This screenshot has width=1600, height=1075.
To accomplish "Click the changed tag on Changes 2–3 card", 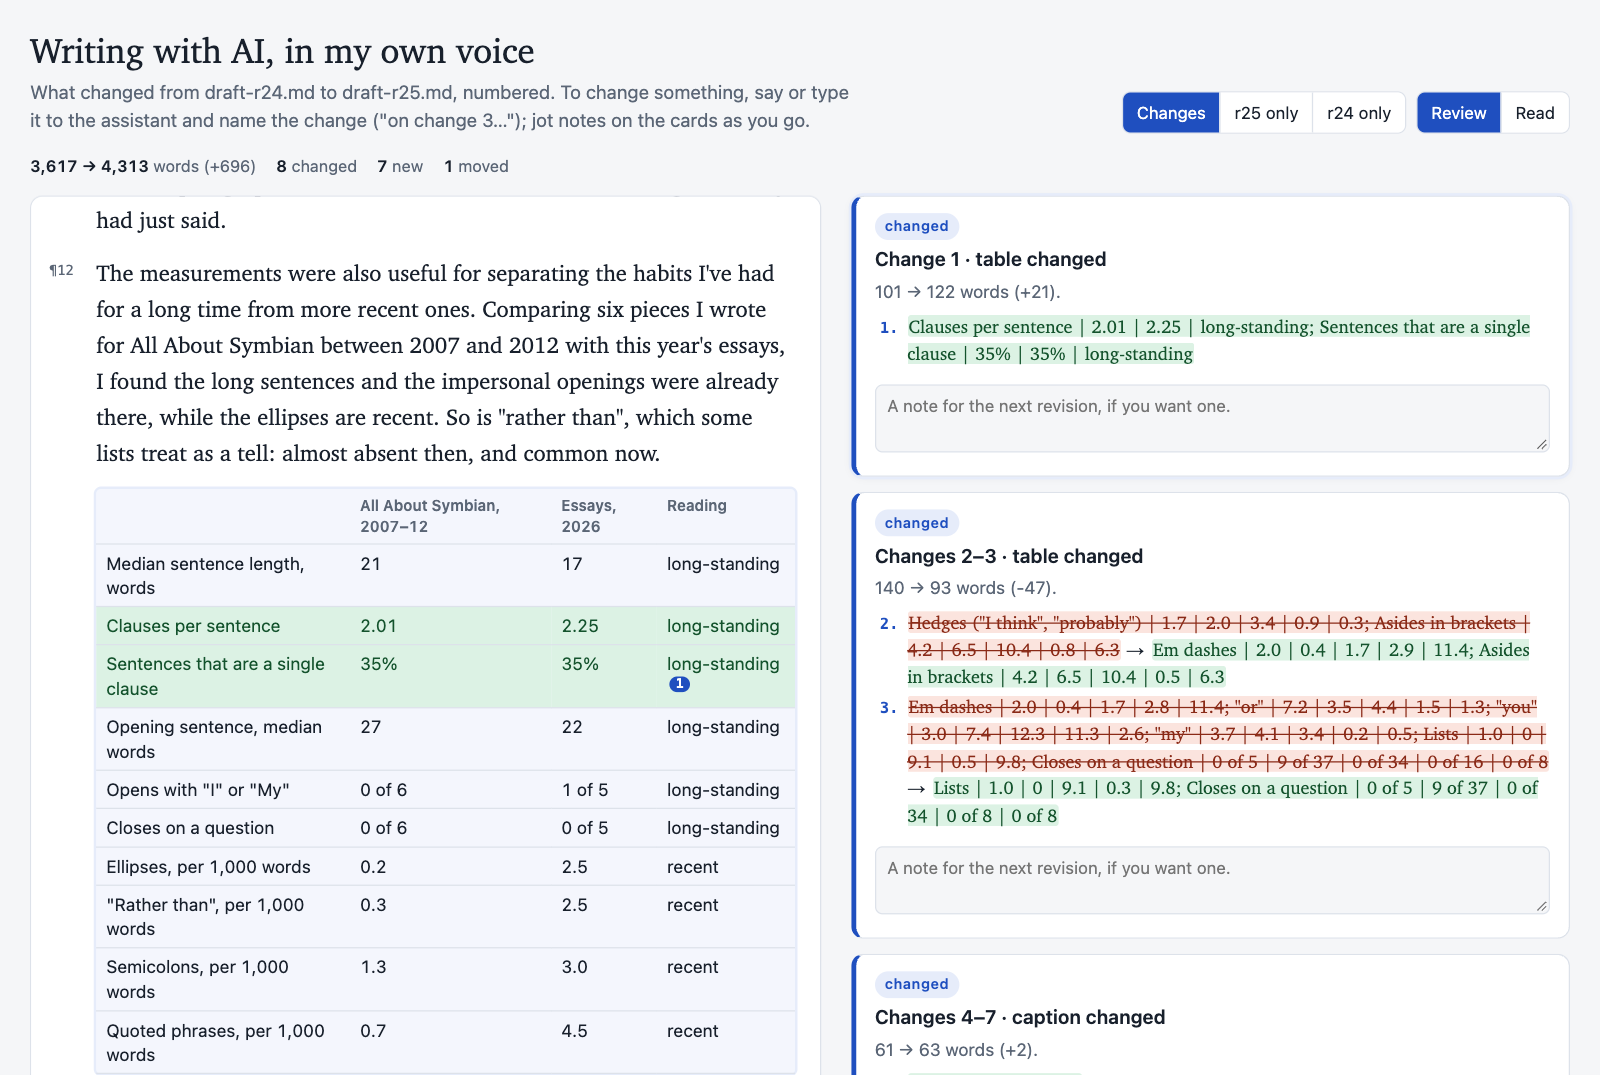I will (x=916, y=523).
